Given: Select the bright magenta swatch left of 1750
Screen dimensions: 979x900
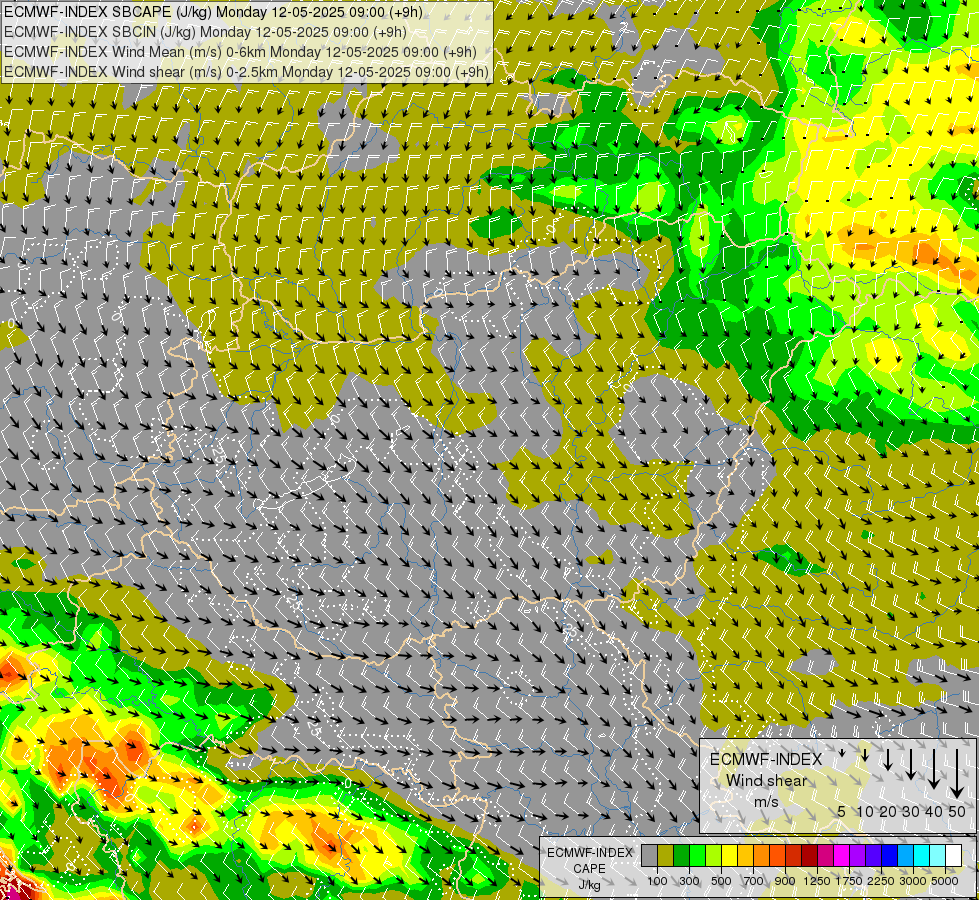Looking at the screenshot, I should pyautogui.click(x=842, y=856).
